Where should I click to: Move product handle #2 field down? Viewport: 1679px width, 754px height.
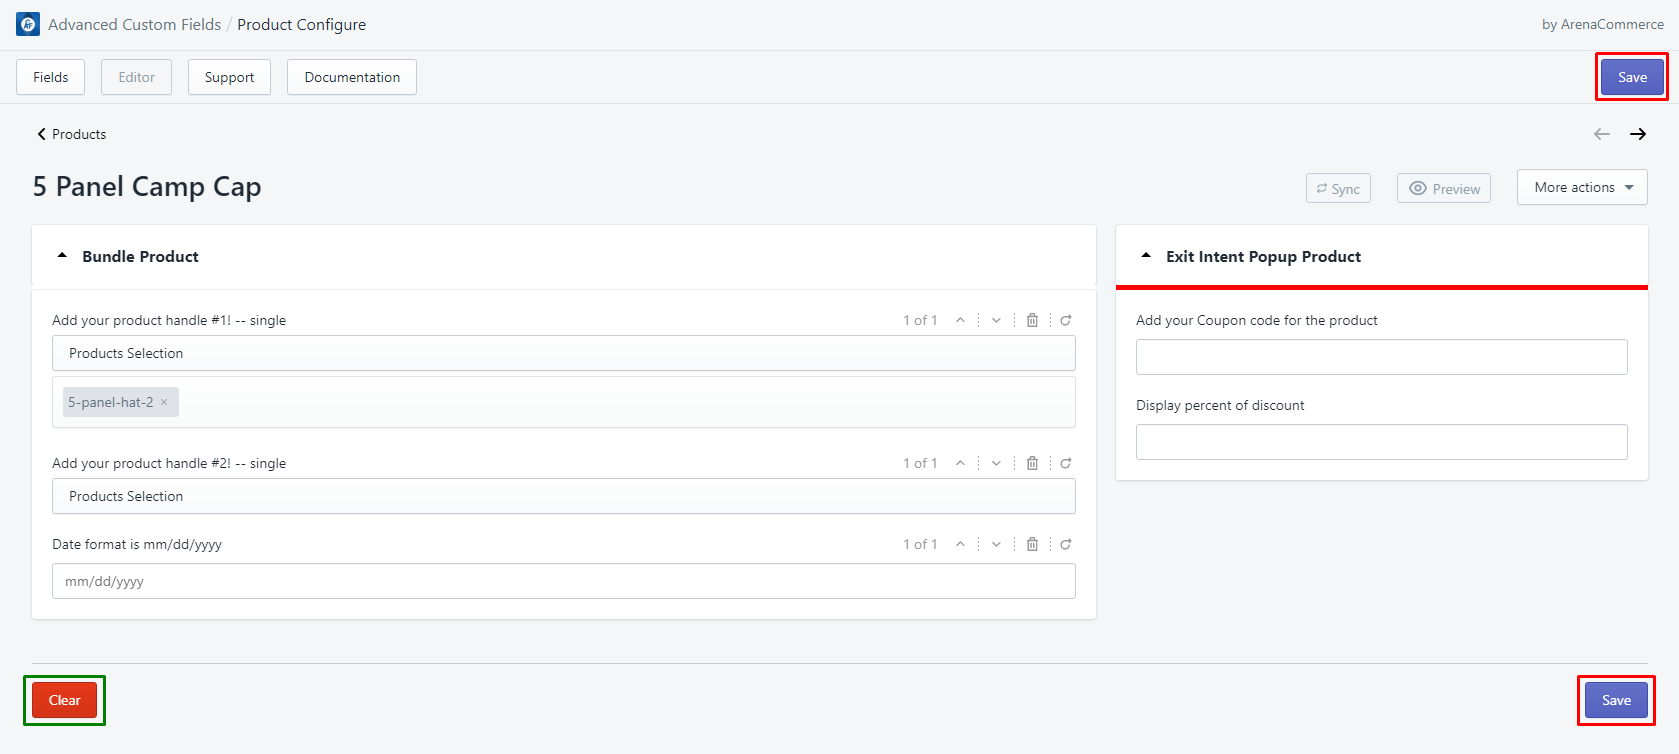tap(996, 463)
